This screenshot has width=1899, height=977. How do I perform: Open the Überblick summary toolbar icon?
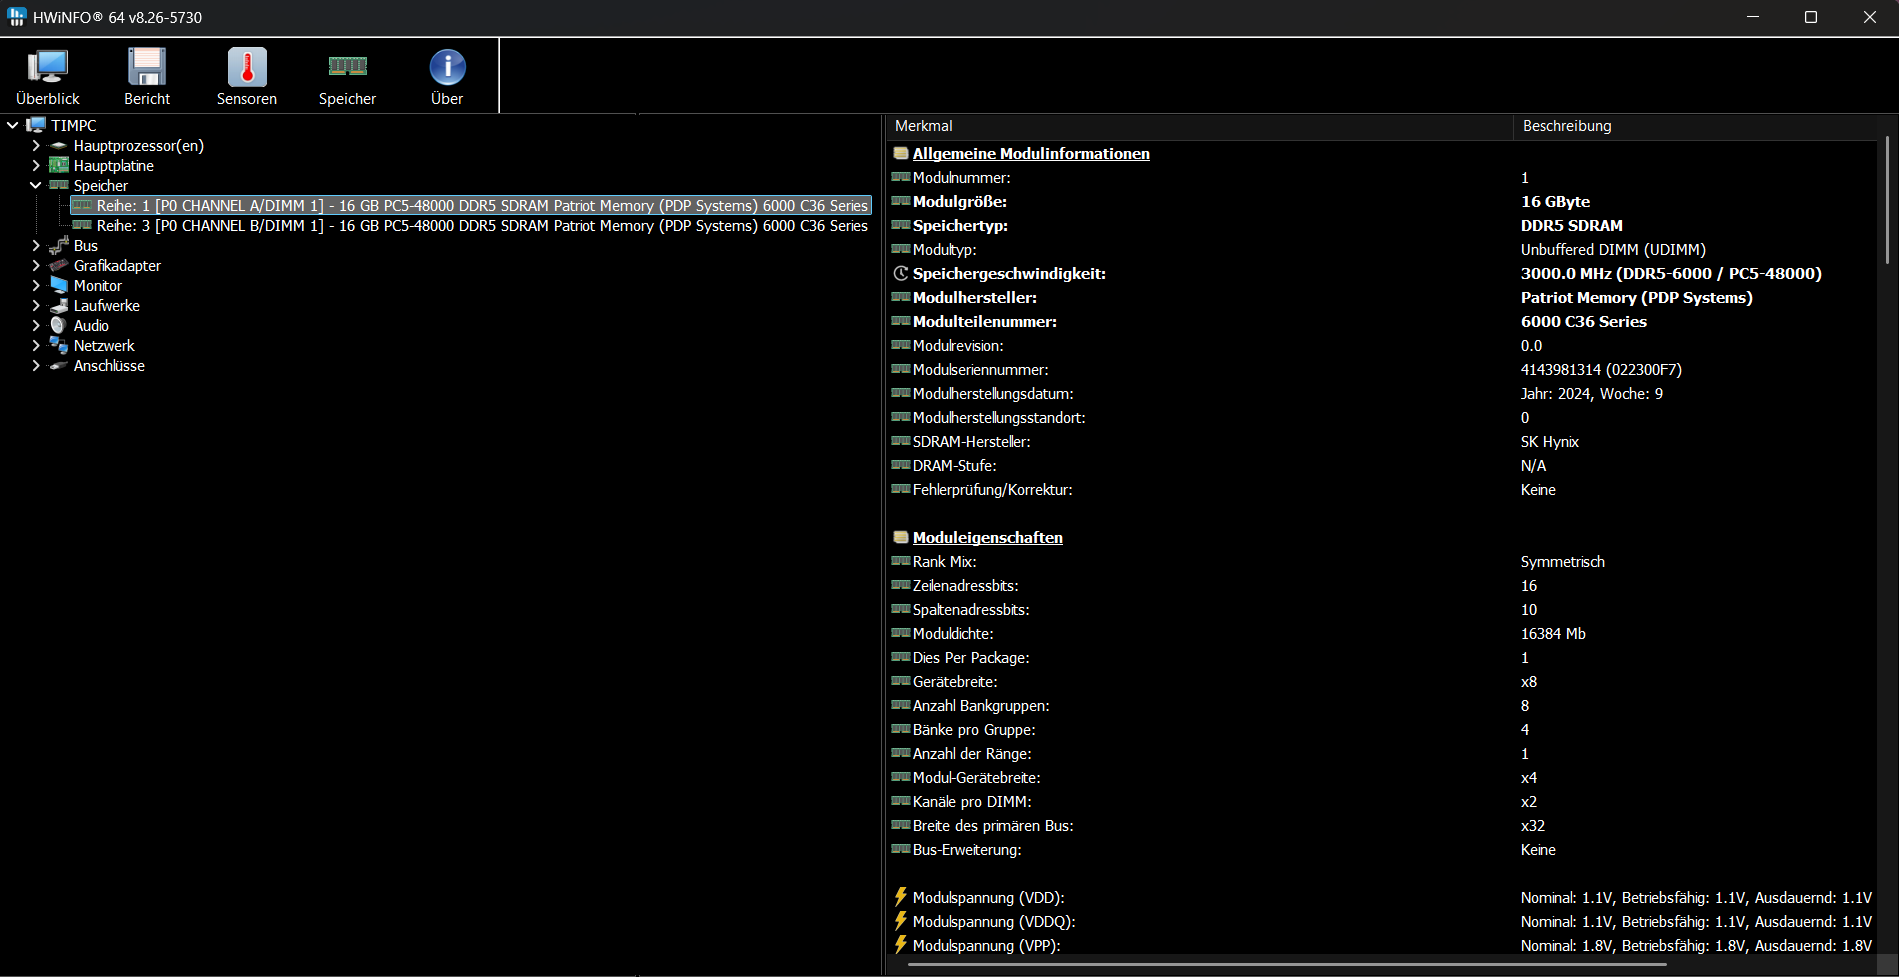pos(47,67)
